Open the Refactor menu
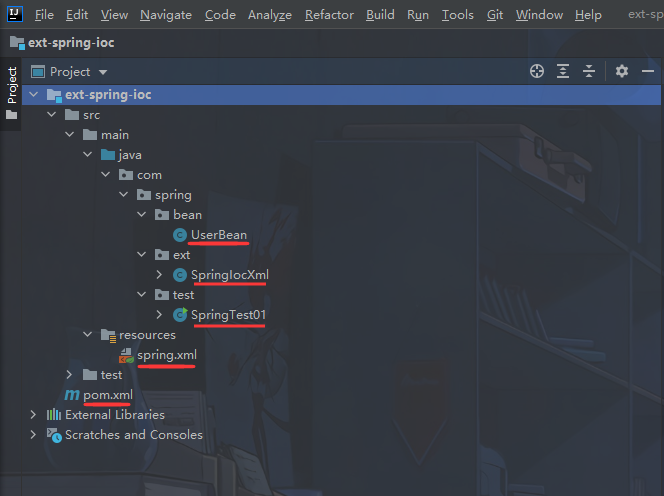The image size is (664, 496). [329, 15]
